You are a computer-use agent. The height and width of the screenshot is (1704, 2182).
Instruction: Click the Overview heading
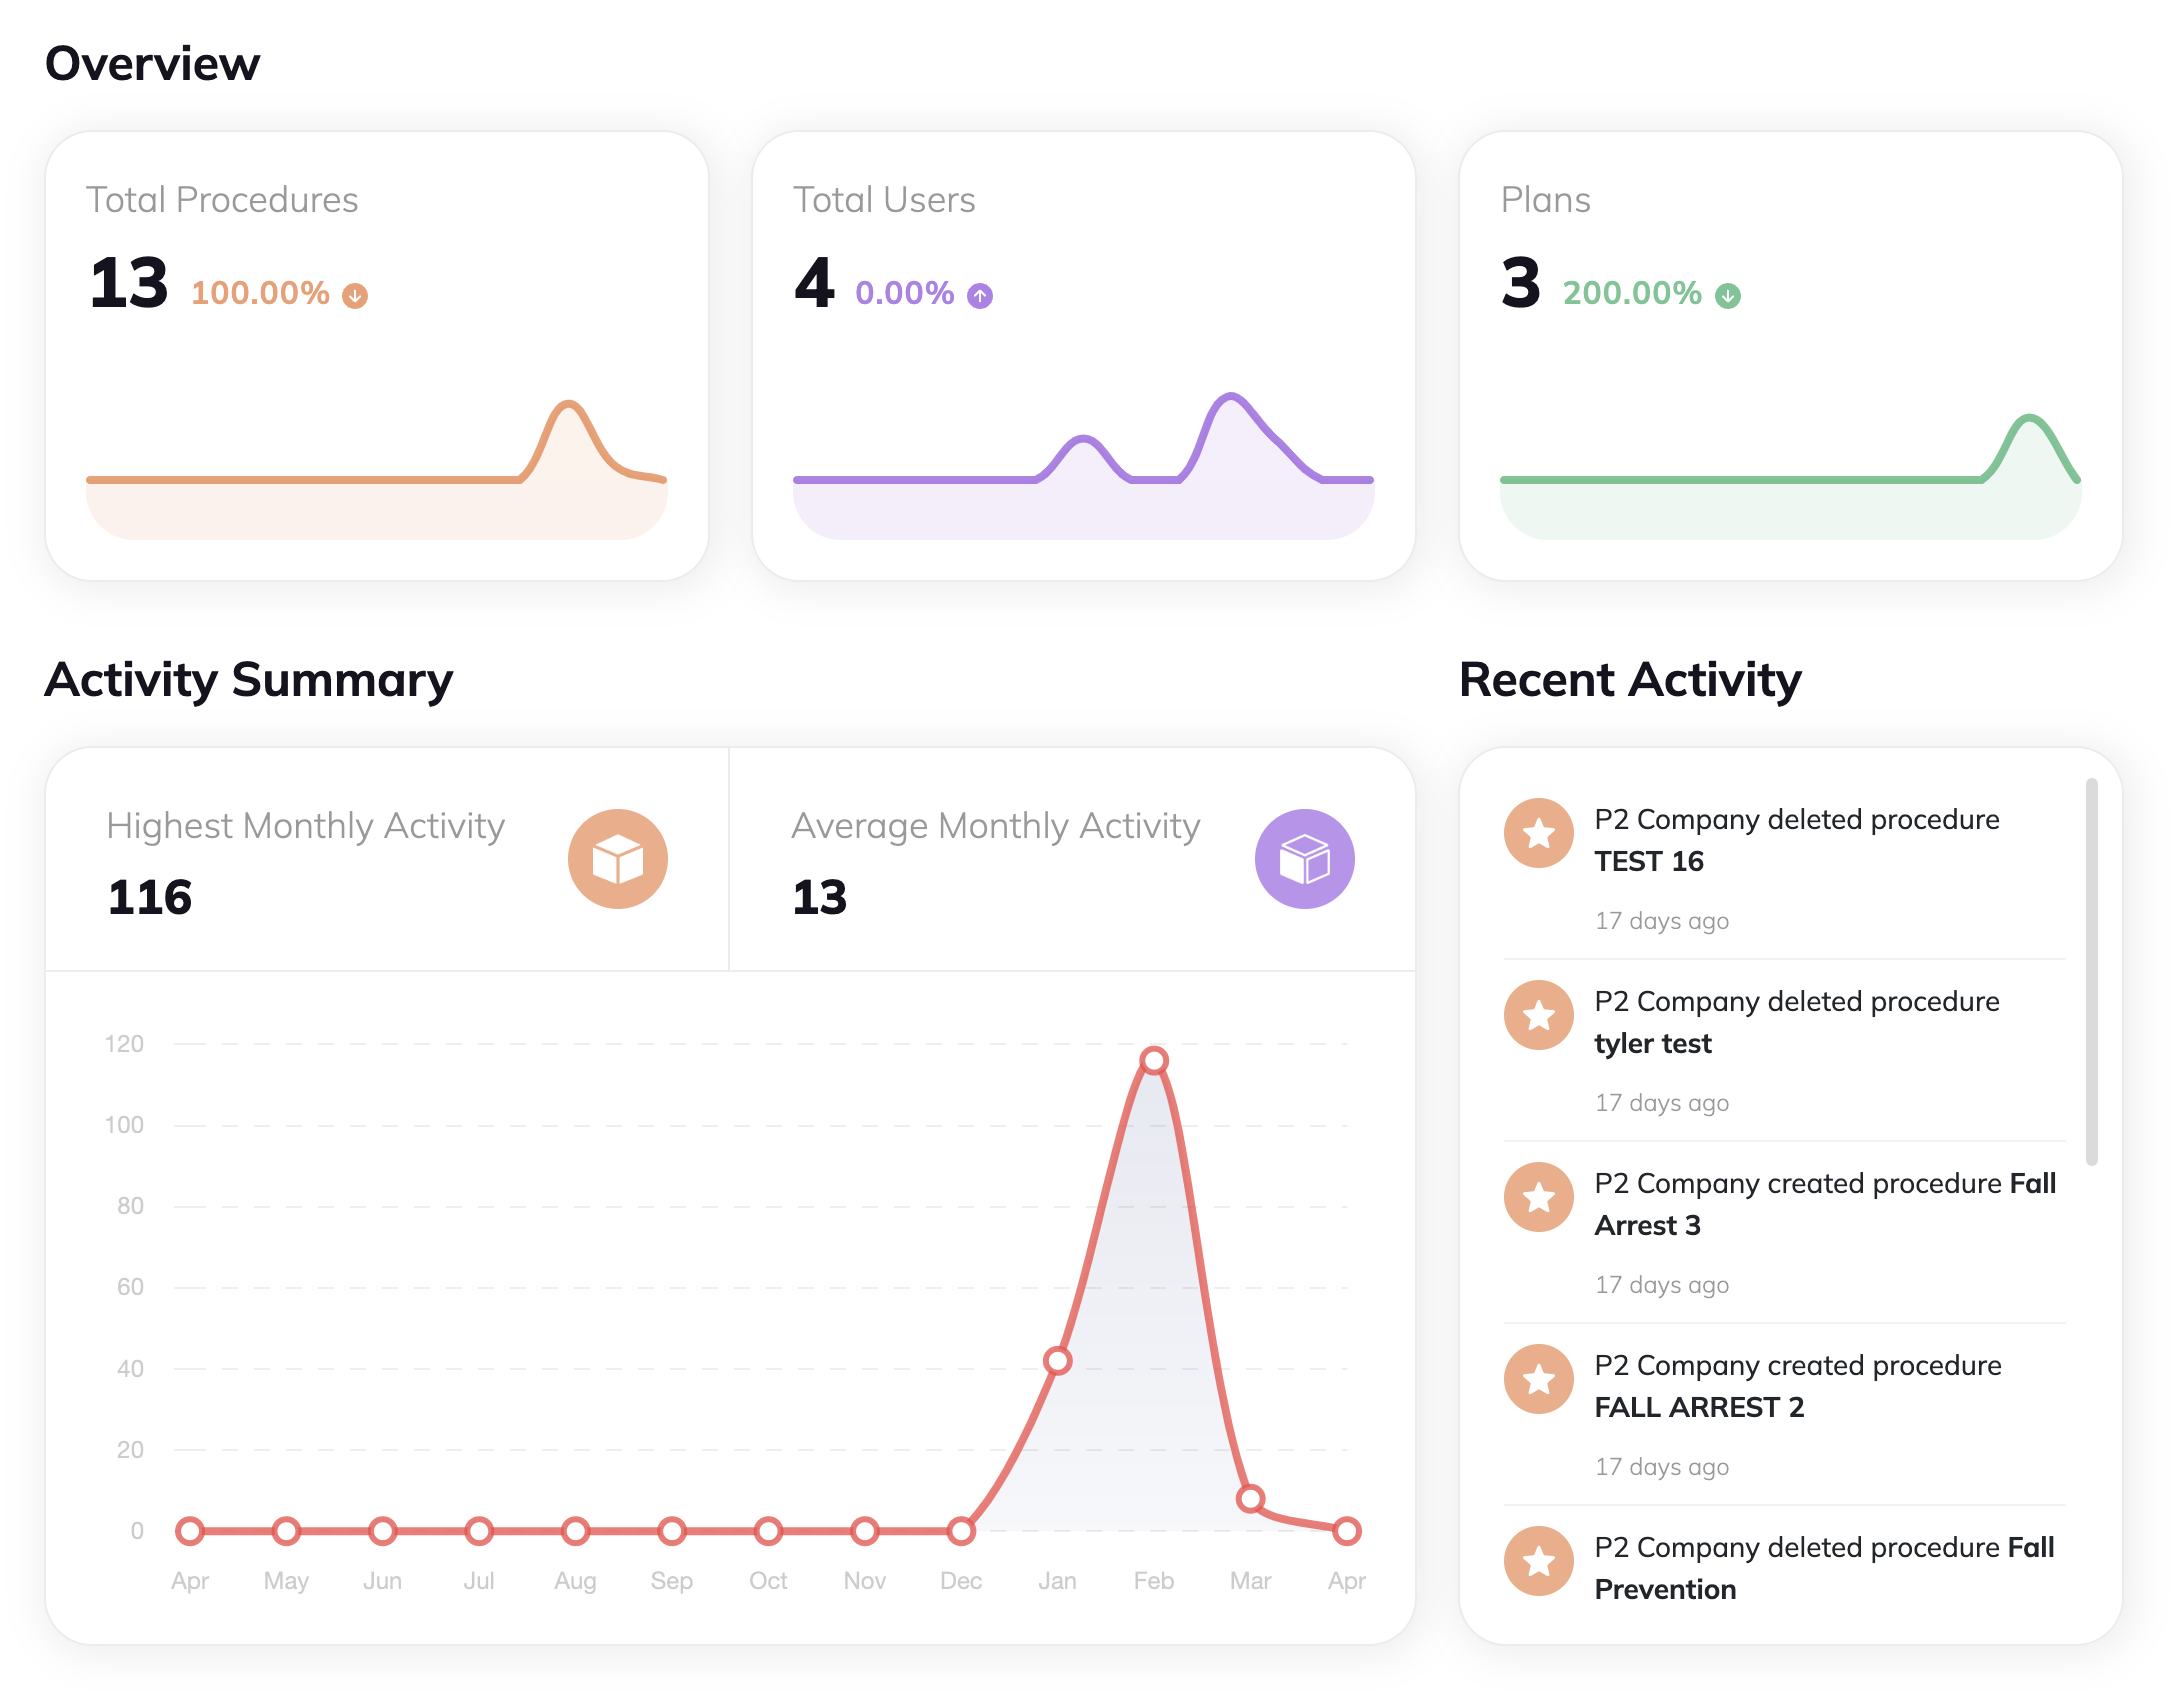153,64
